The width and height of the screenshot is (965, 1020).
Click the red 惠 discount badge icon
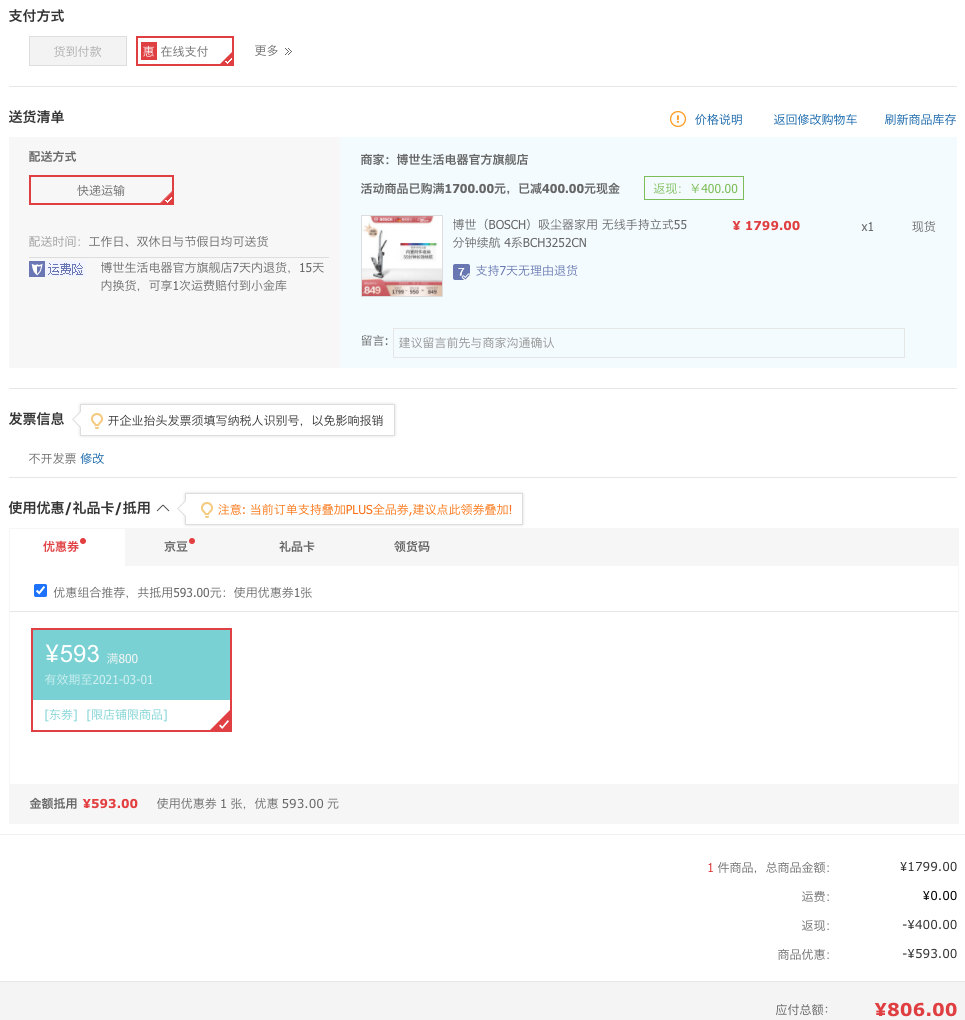click(x=148, y=51)
